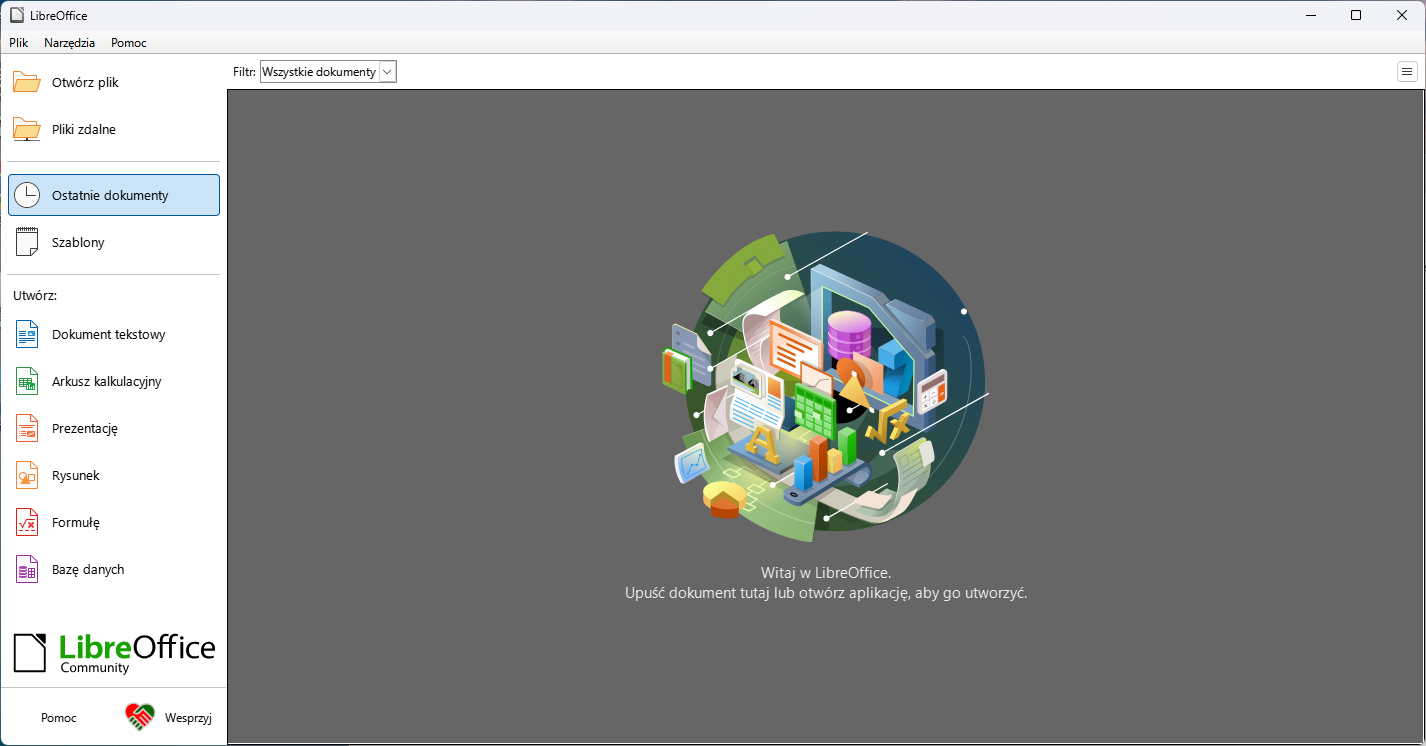Access remote files via Pliki zdalne

(x=84, y=129)
